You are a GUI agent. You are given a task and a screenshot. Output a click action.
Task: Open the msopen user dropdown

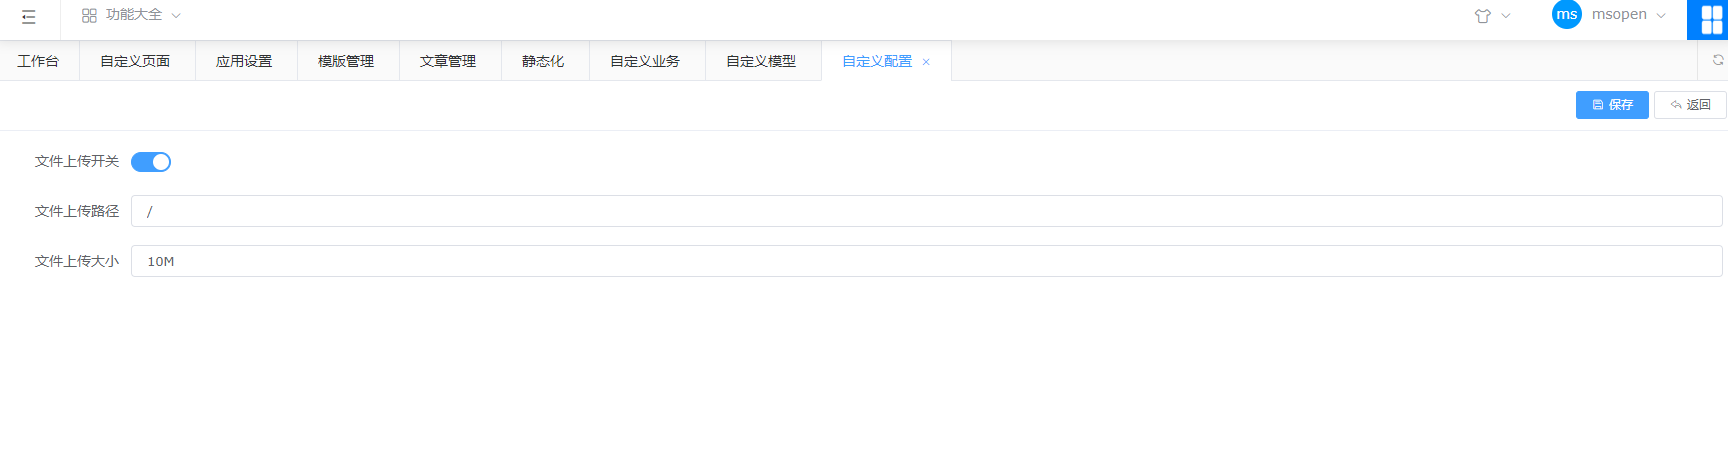[x=1628, y=15]
